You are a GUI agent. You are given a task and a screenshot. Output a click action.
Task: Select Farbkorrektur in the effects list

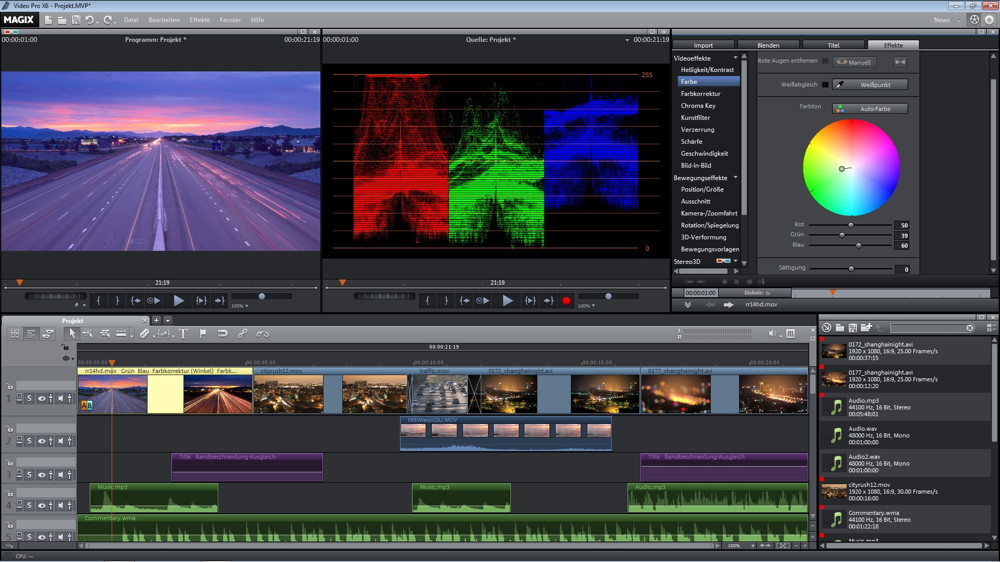coord(700,94)
